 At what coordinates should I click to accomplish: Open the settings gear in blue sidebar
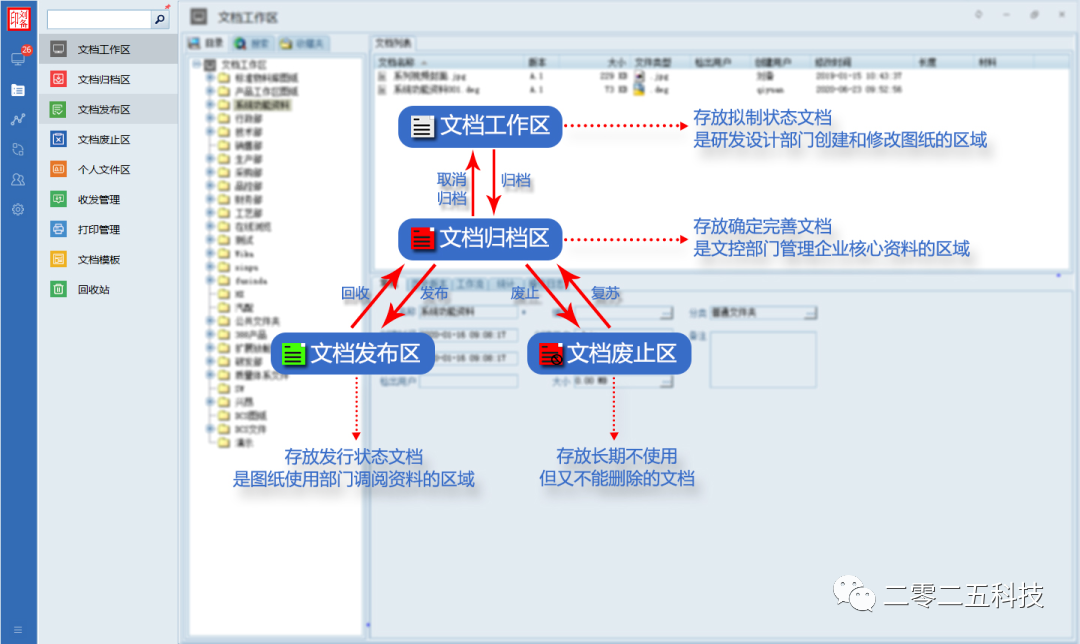coord(18,209)
